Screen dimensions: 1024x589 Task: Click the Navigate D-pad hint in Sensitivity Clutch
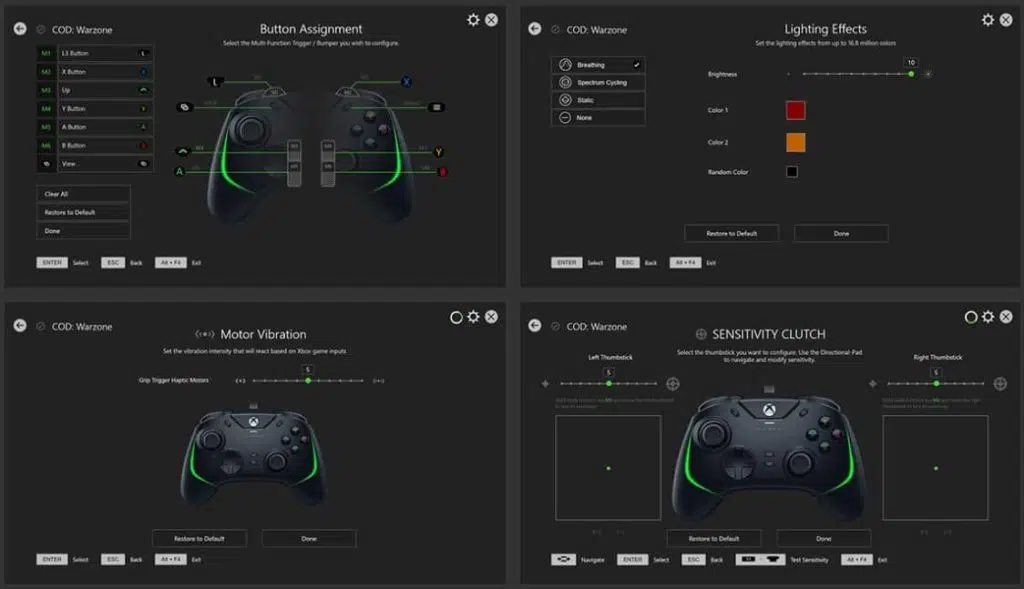click(563, 559)
